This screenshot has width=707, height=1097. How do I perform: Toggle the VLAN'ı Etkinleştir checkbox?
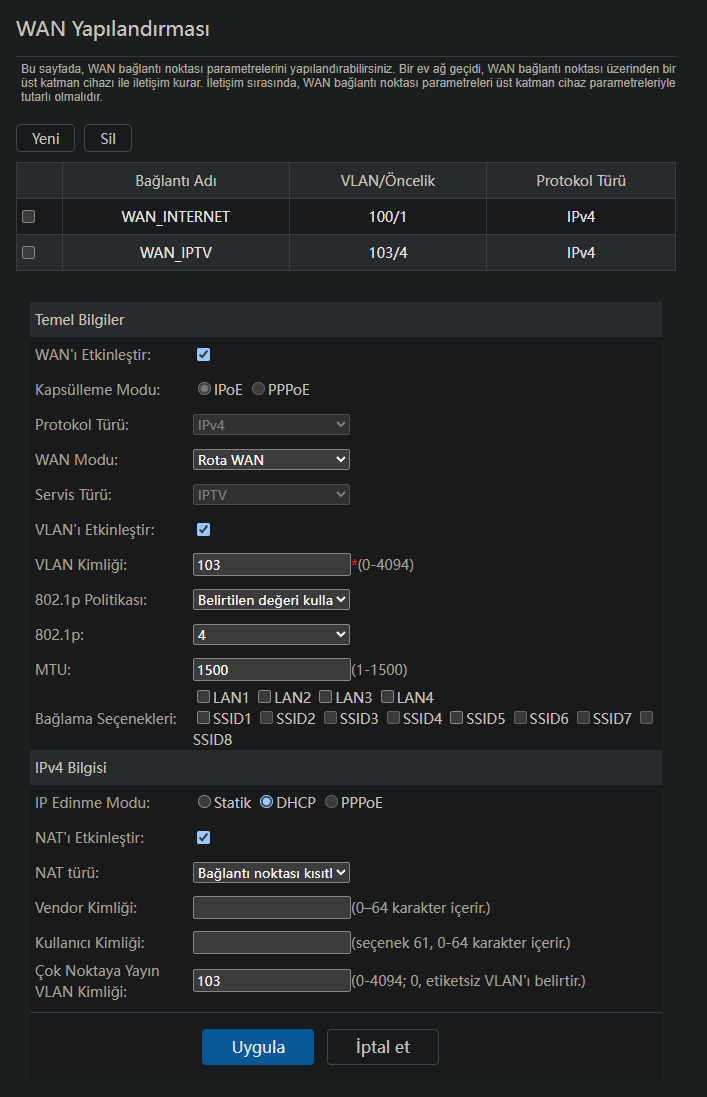point(203,530)
